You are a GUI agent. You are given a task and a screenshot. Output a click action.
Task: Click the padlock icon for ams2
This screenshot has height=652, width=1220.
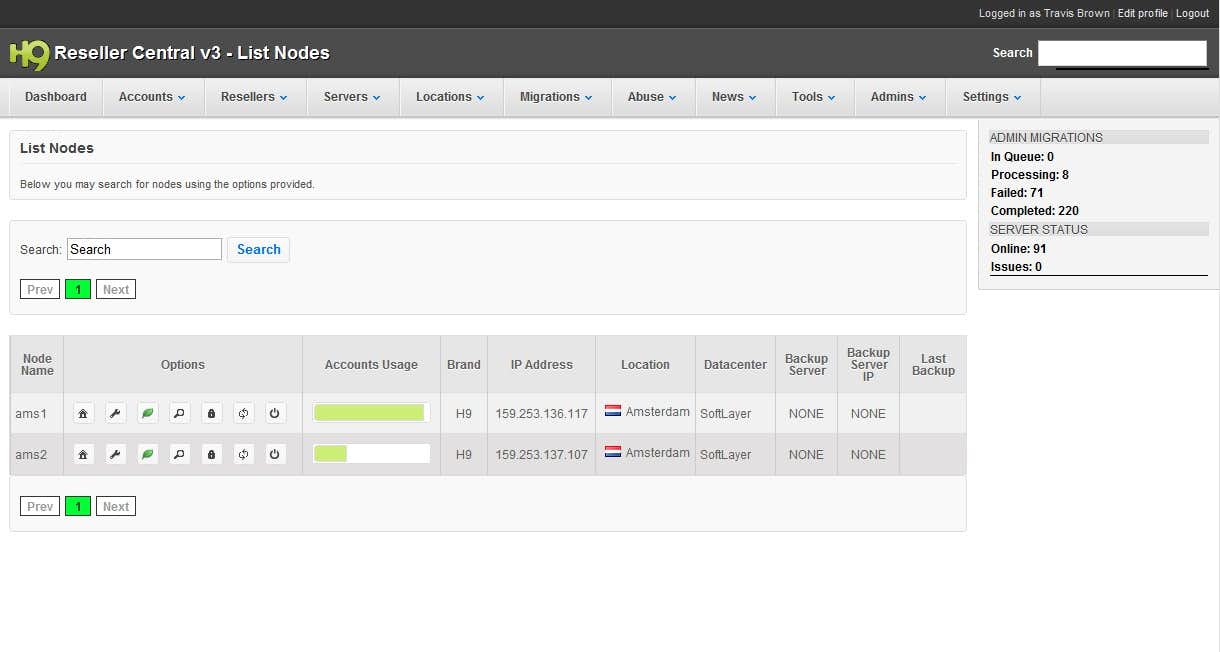(x=211, y=454)
